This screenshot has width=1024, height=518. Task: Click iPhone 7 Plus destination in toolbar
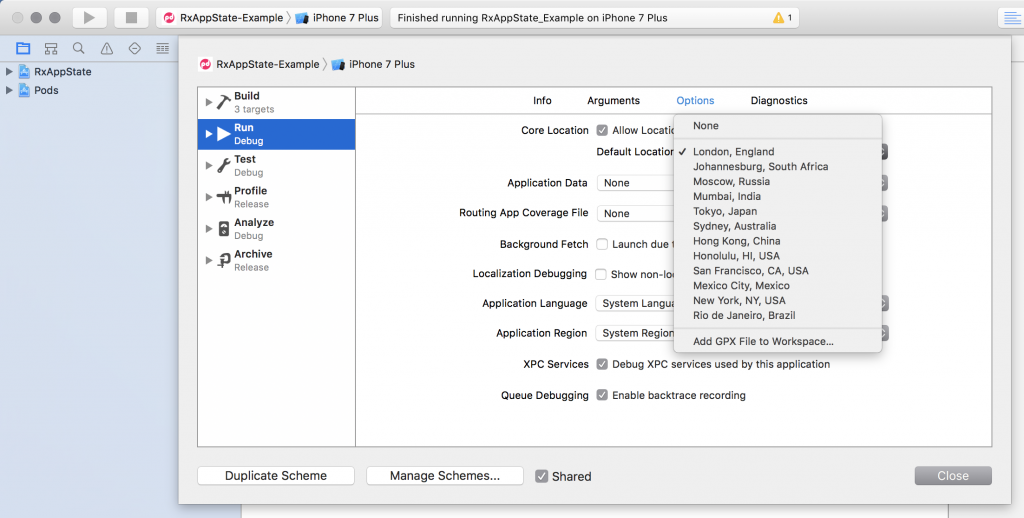point(337,18)
